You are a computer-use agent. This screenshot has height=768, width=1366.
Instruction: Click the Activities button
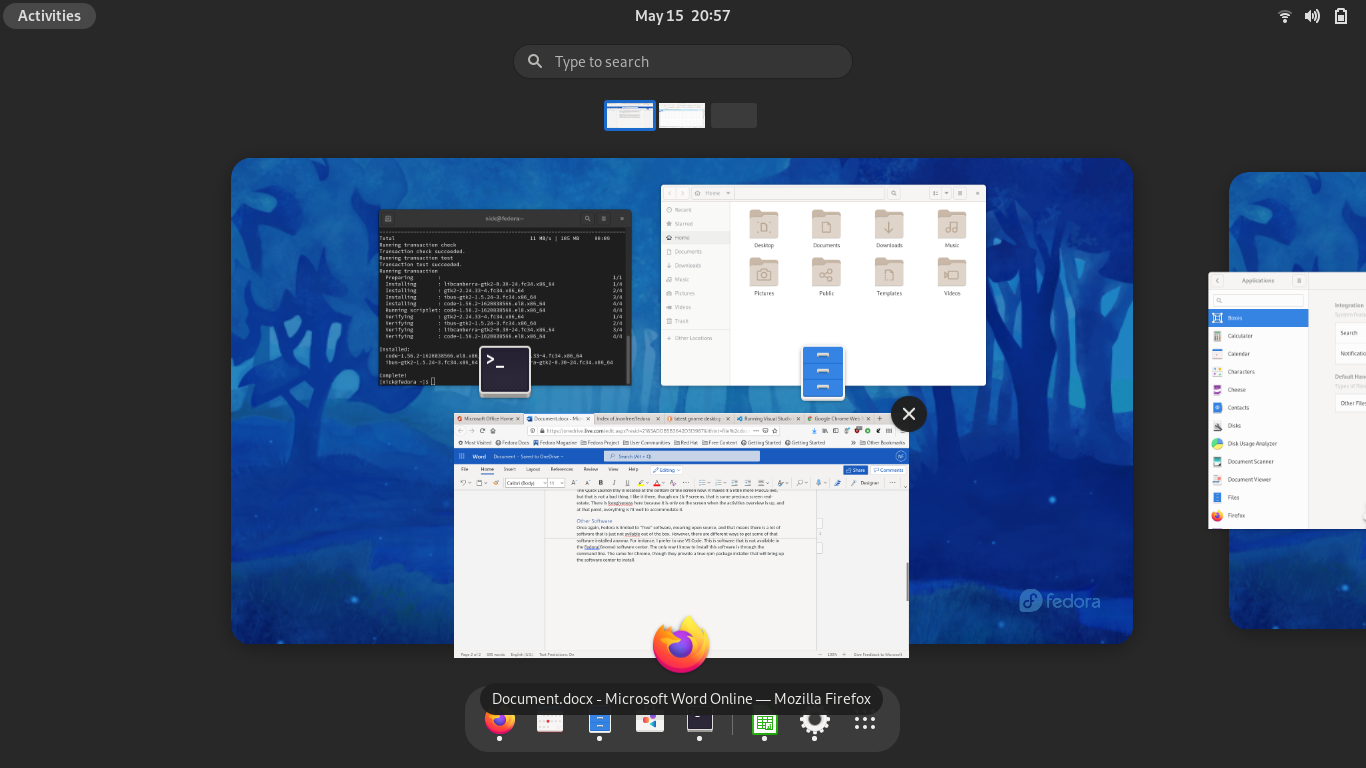(49, 15)
